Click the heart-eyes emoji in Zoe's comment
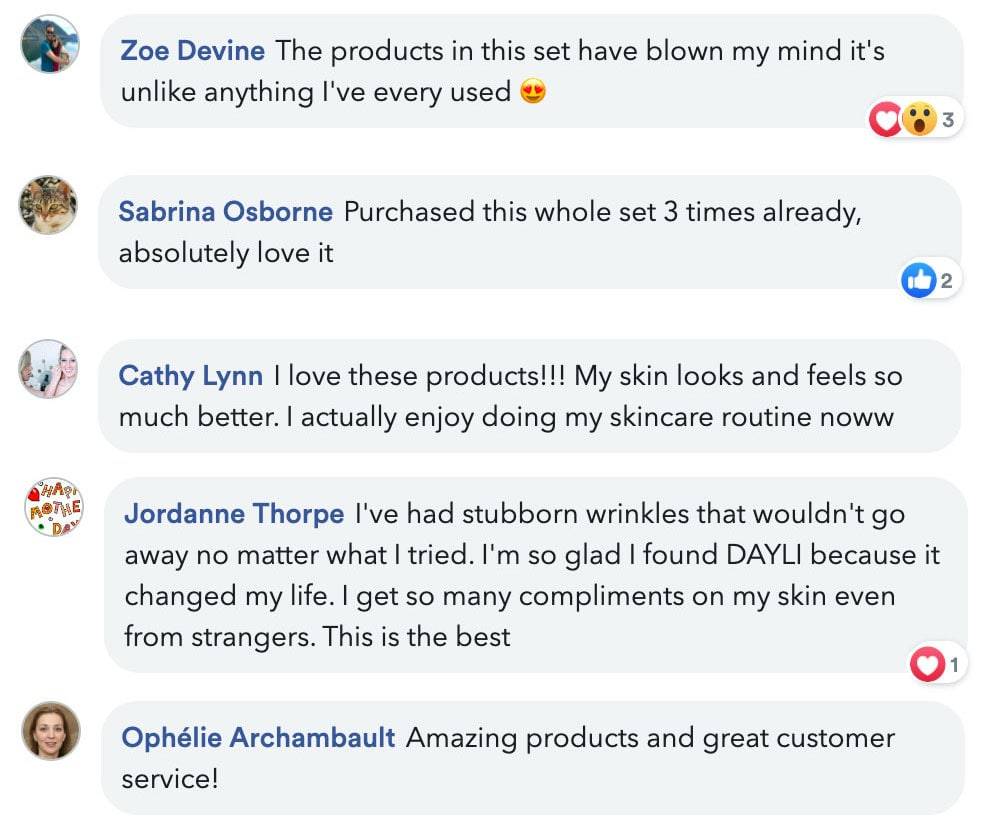This screenshot has width=1000, height=829. [533, 92]
